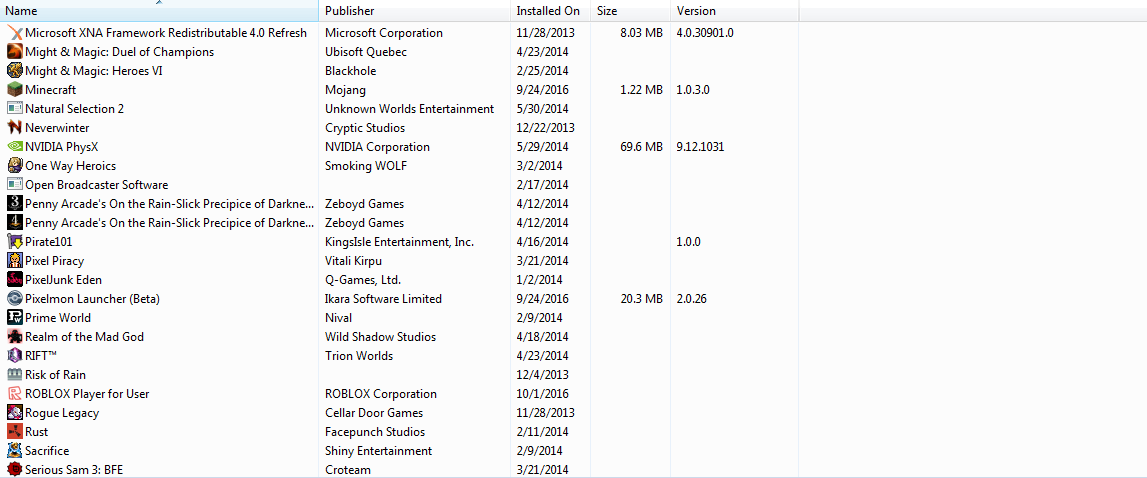Click the 8.03 MB size value
Viewport: 1147px width, 478px height.
(x=641, y=33)
